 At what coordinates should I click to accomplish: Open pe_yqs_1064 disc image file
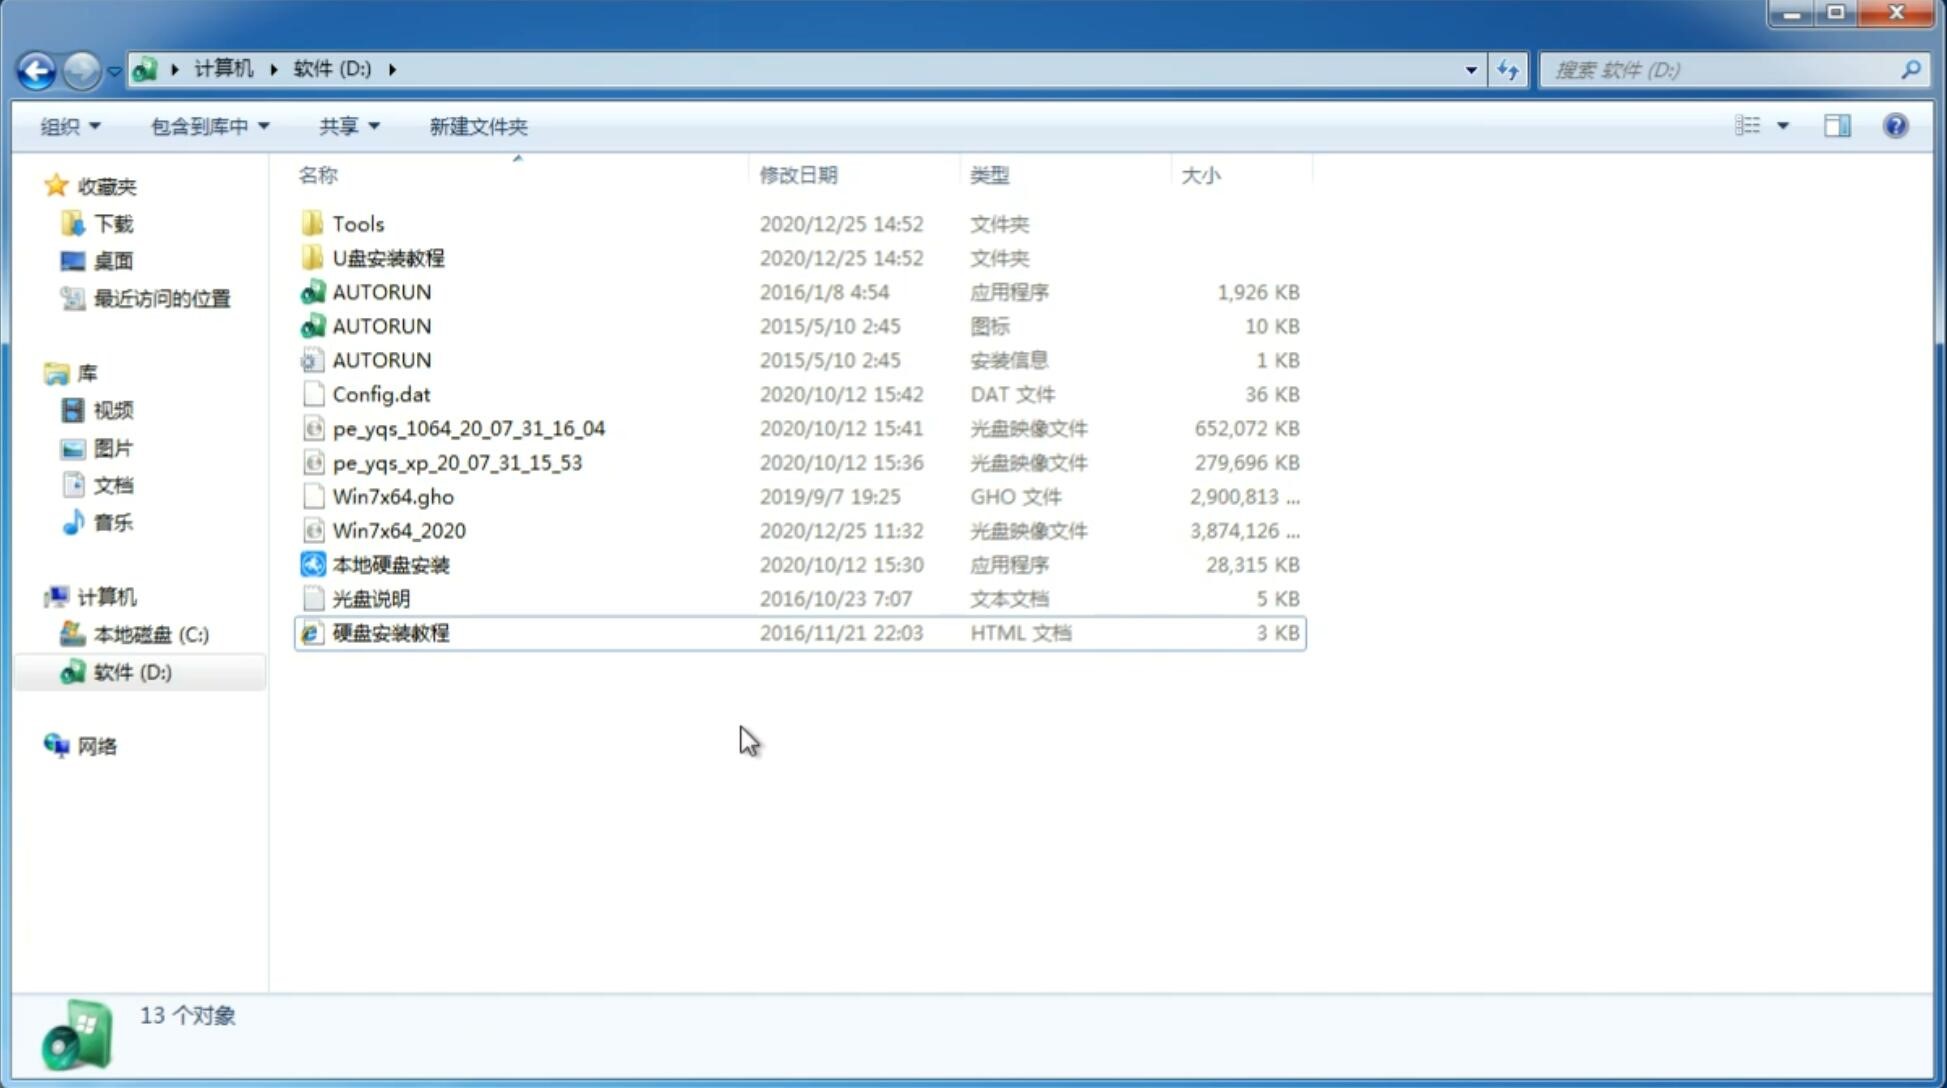pyautogui.click(x=469, y=428)
